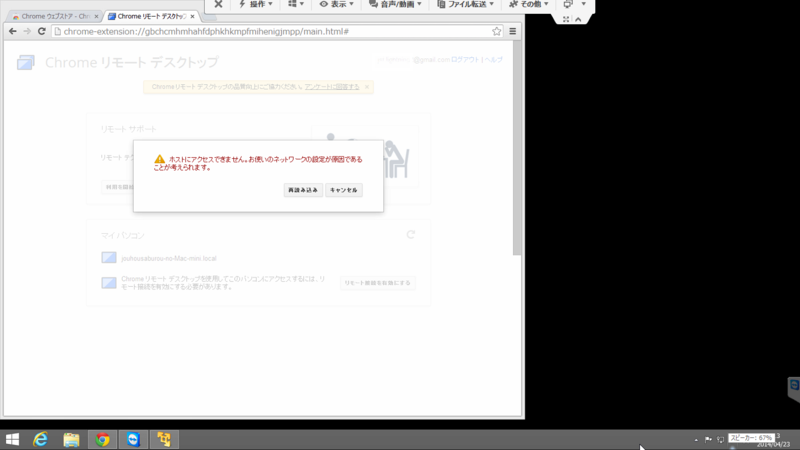The width and height of the screenshot is (800, 450).
Task: Open the 操作 actions dropdown
Action: click(x=256, y=4)
